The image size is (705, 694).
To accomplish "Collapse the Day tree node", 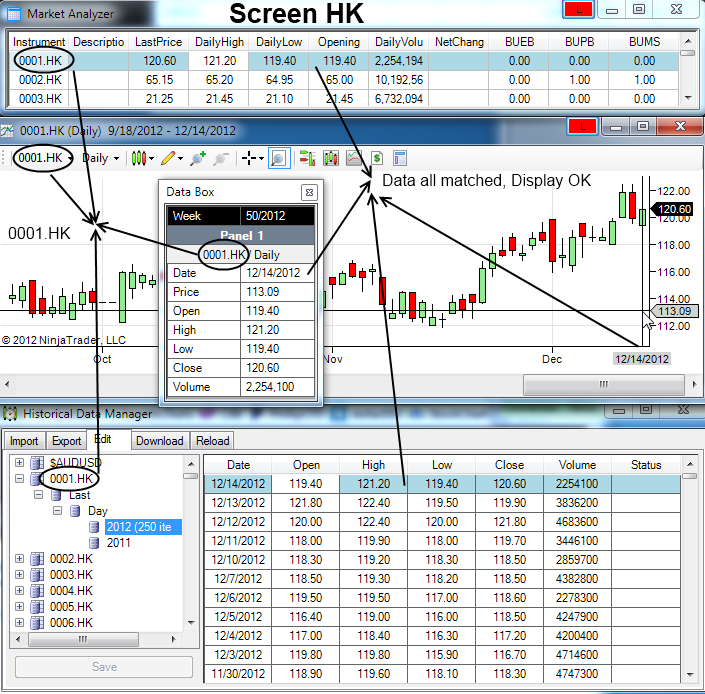I will [58, 511].
